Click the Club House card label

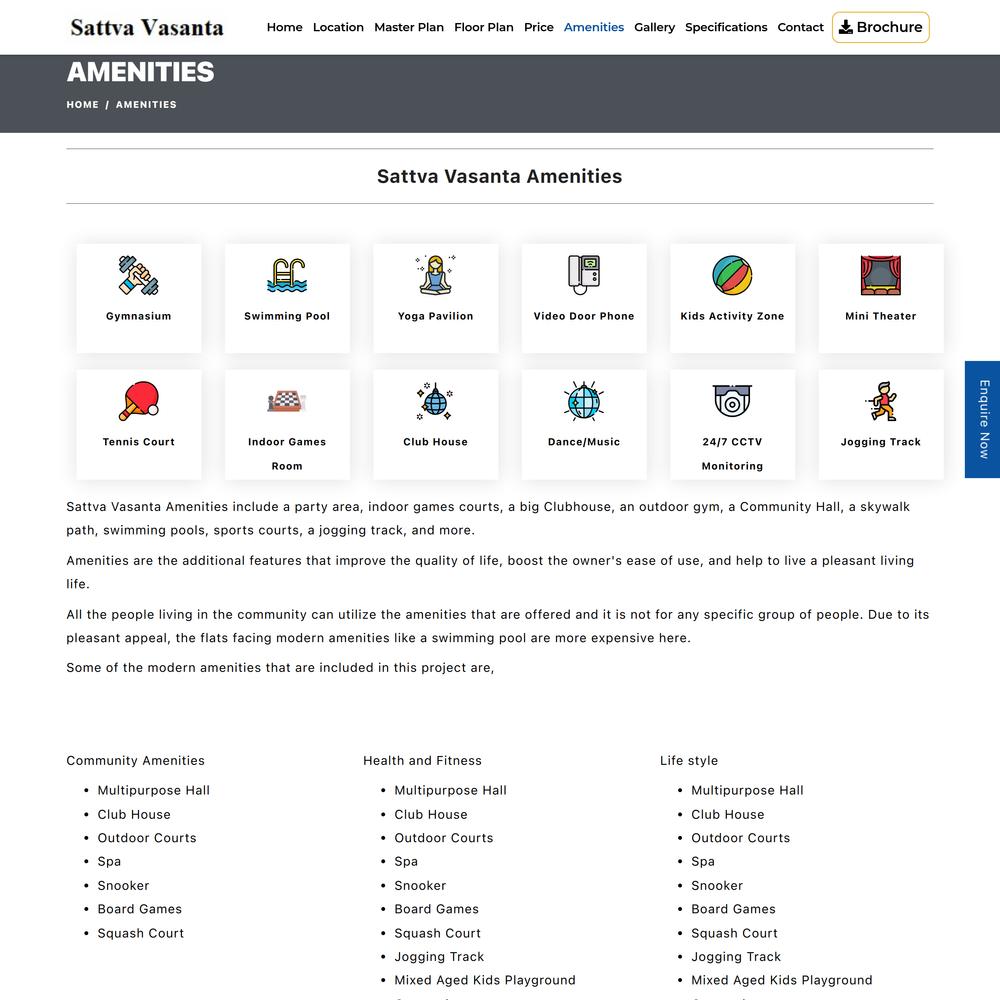[436, 441]
